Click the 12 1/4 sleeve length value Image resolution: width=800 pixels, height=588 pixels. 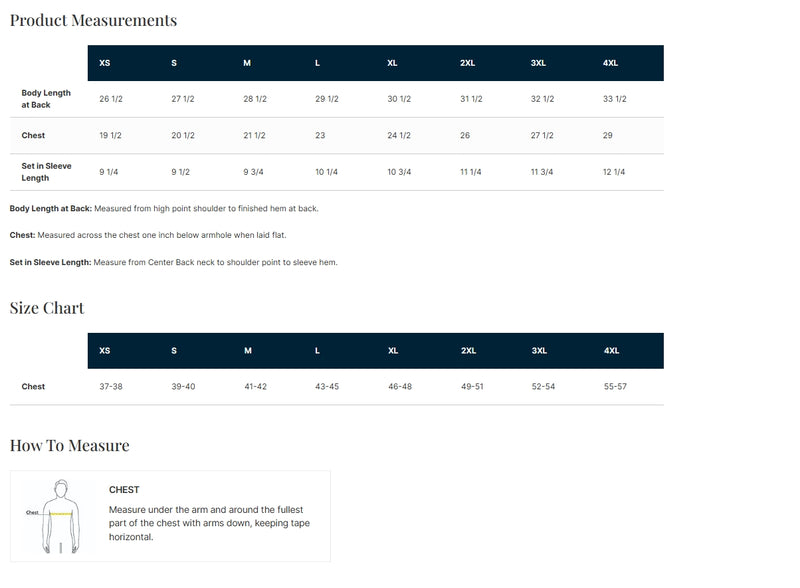[614, 172]
